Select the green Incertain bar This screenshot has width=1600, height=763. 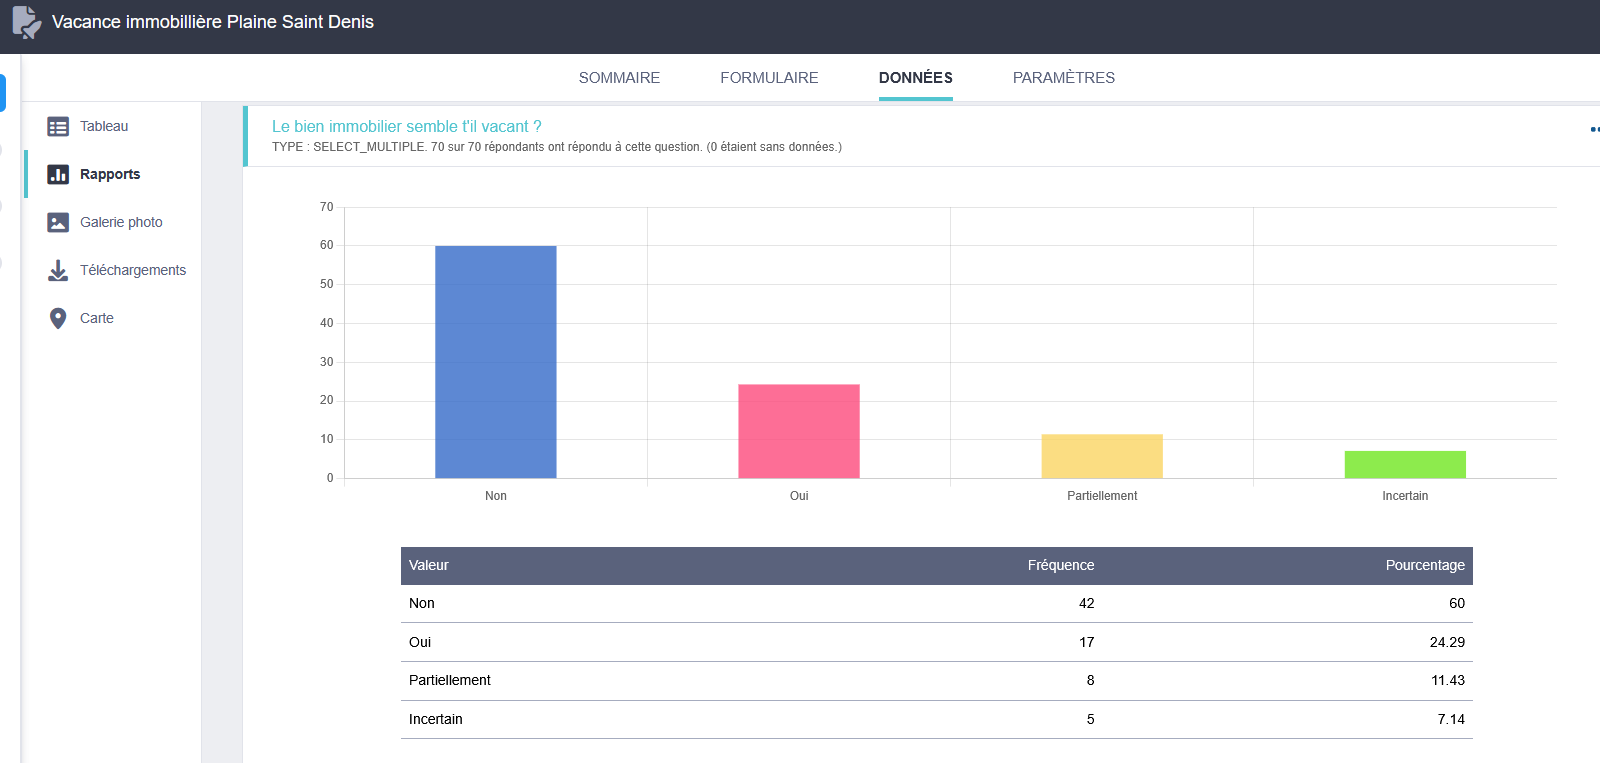[x=1404, y=465]
